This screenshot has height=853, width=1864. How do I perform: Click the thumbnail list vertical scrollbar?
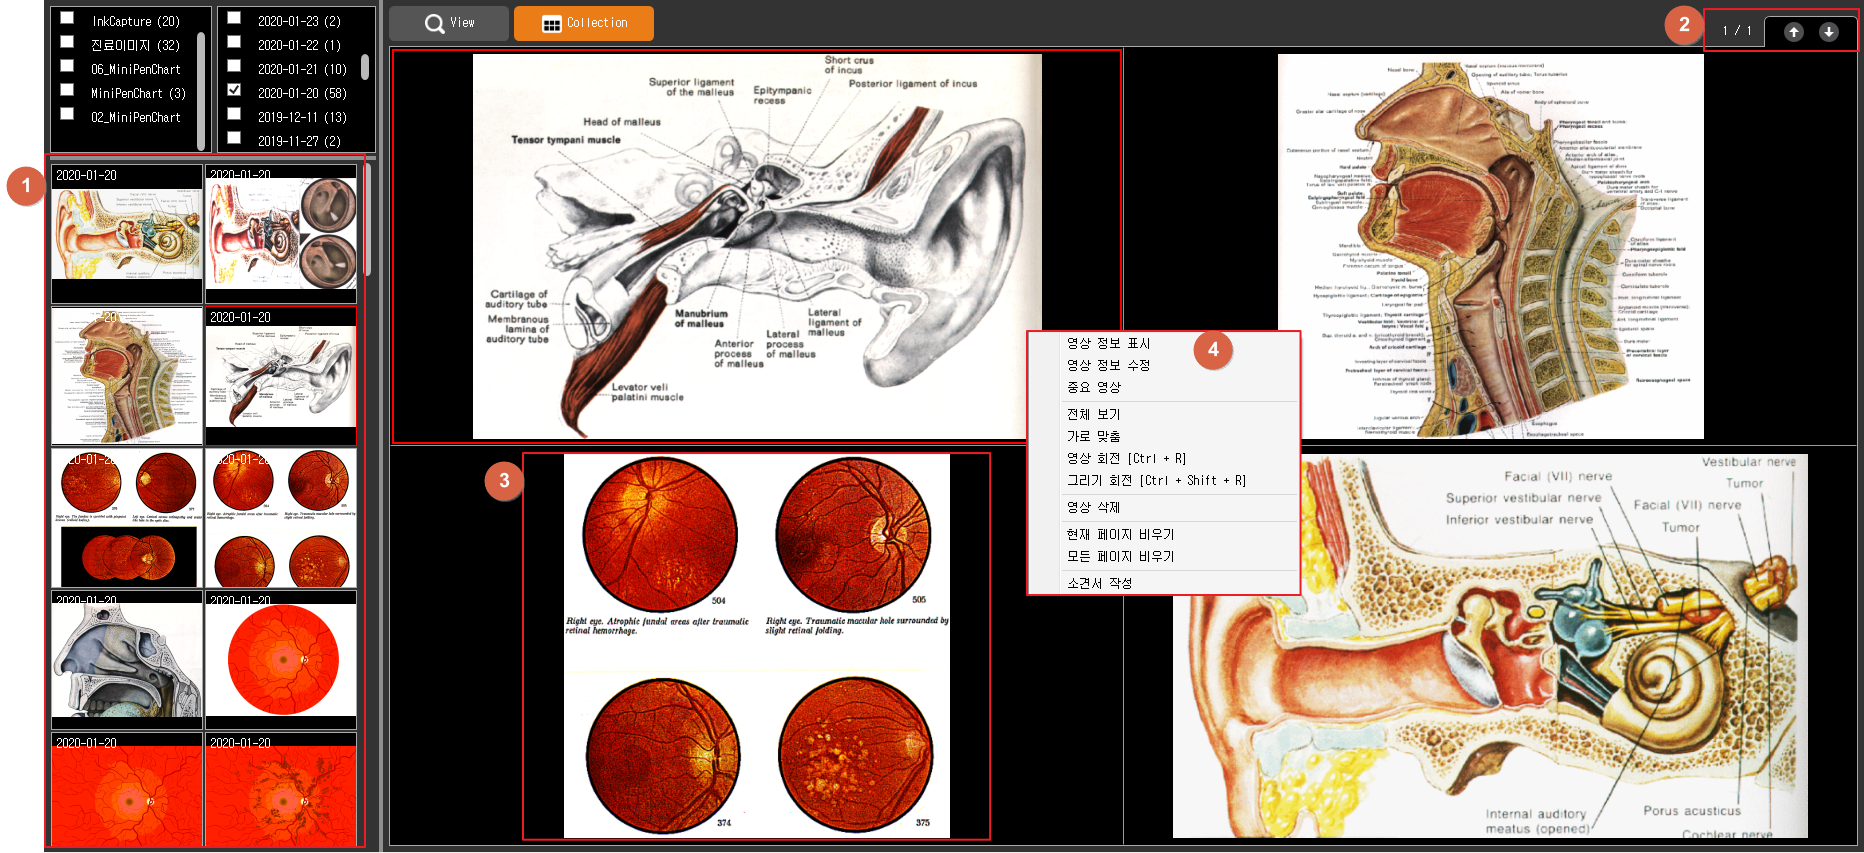click(x=368, y=220)
